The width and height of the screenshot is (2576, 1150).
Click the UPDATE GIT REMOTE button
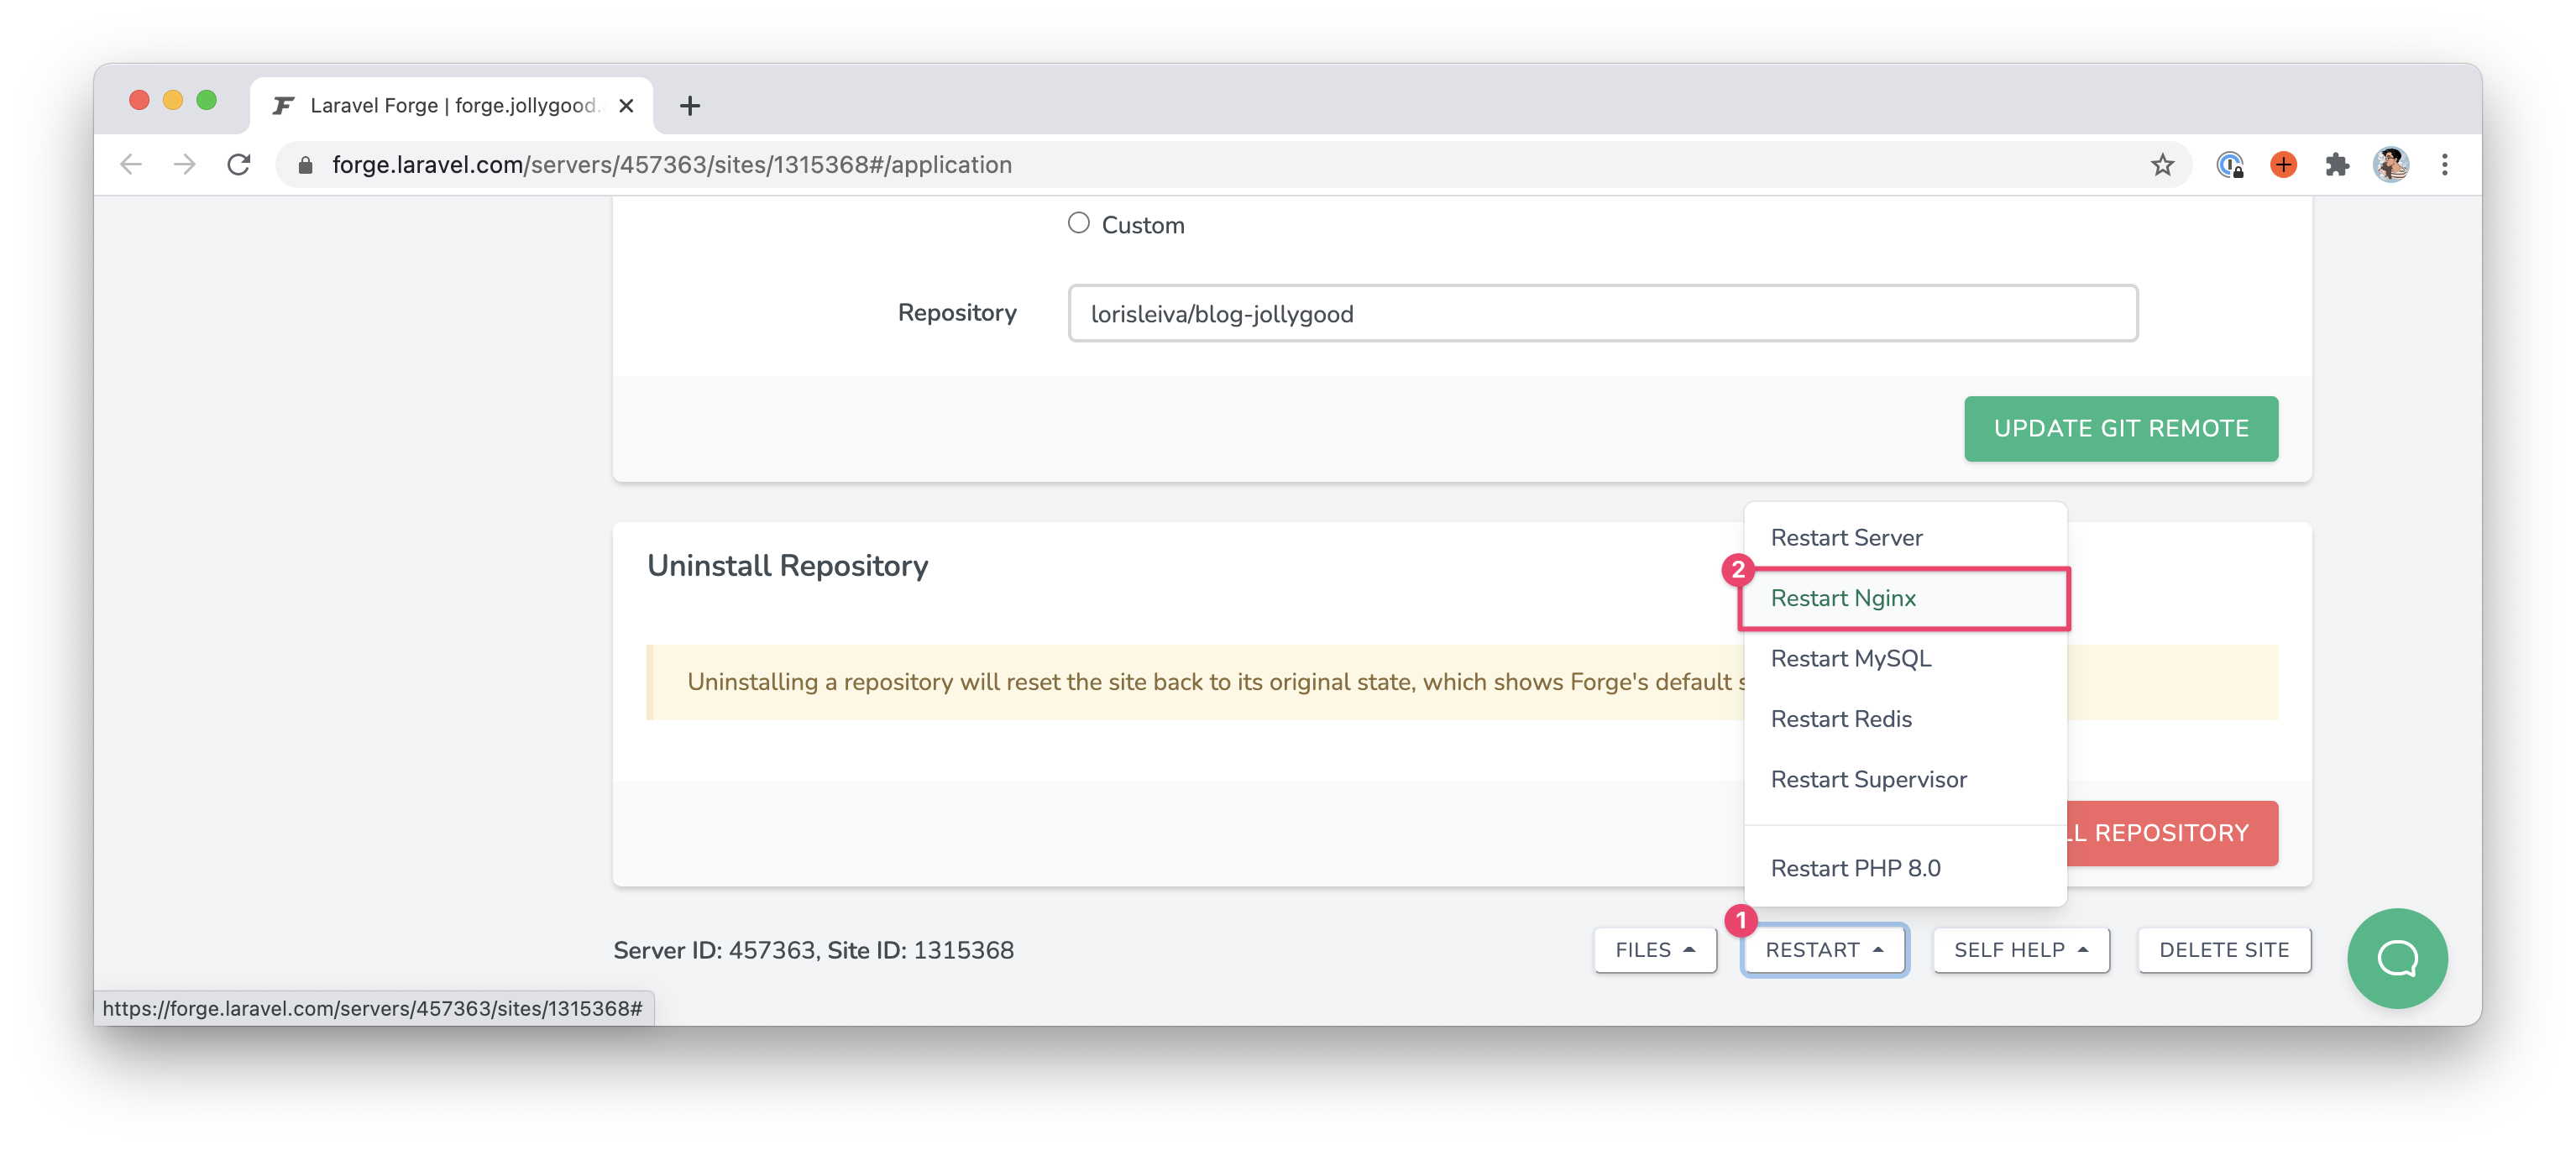point(2121,427)
